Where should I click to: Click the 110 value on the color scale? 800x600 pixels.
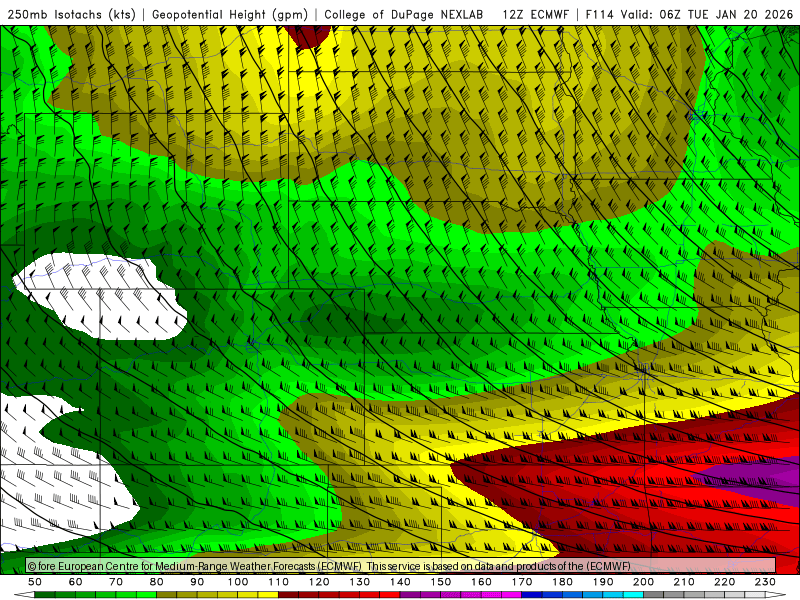279,582
